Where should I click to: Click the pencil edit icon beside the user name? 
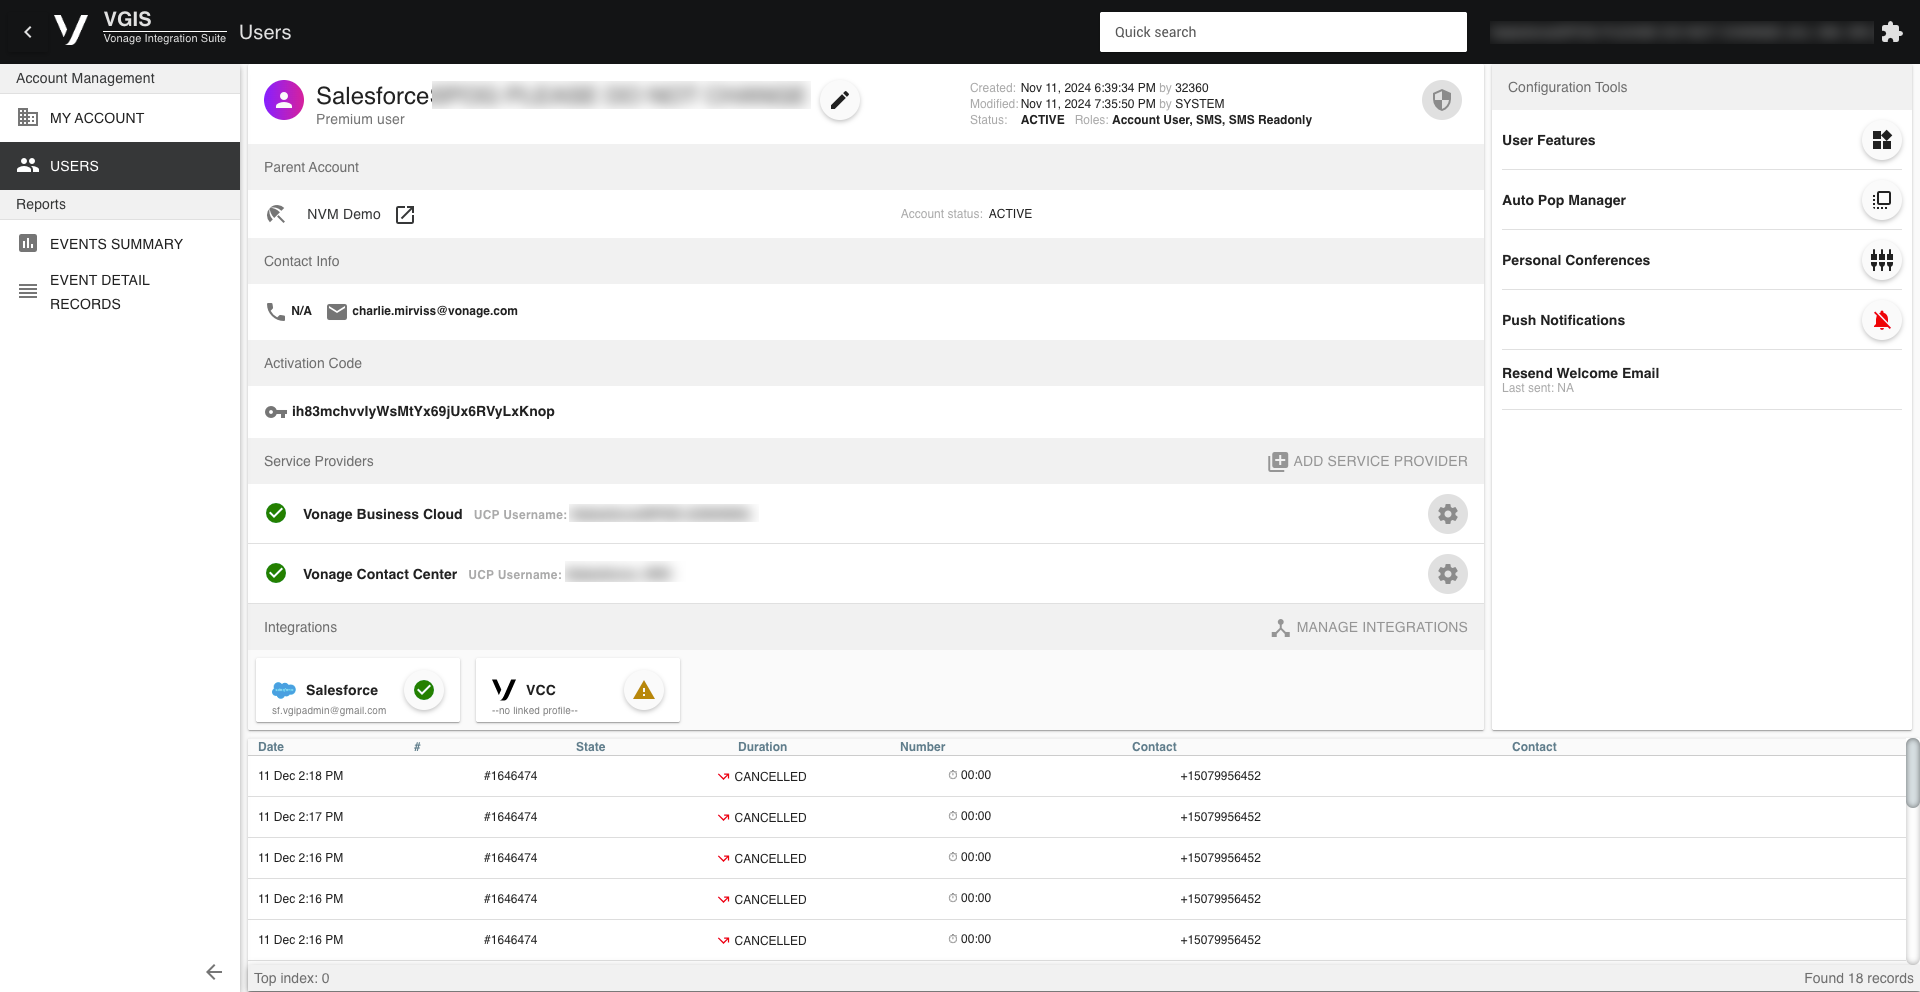coord(840,100)
